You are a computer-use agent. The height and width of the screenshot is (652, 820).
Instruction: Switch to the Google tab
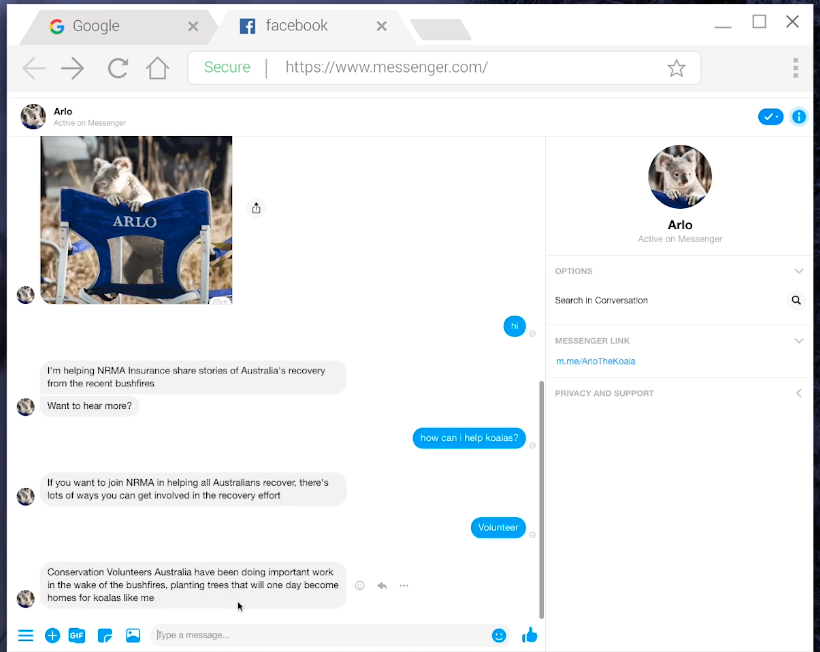click(118, 26)
